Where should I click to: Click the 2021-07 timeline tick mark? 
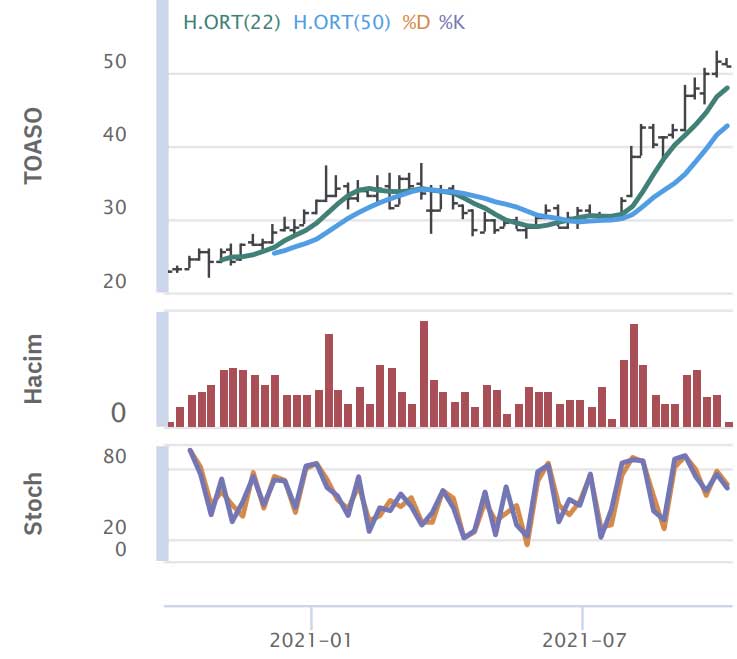[x=582, y=617]
